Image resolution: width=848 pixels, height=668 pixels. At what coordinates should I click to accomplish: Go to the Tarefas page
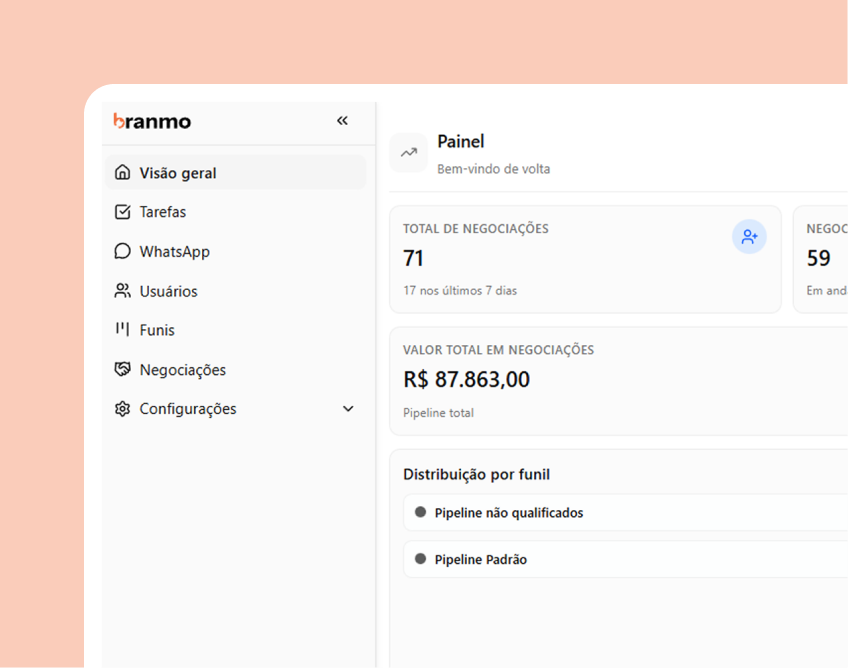coord(163,212)
